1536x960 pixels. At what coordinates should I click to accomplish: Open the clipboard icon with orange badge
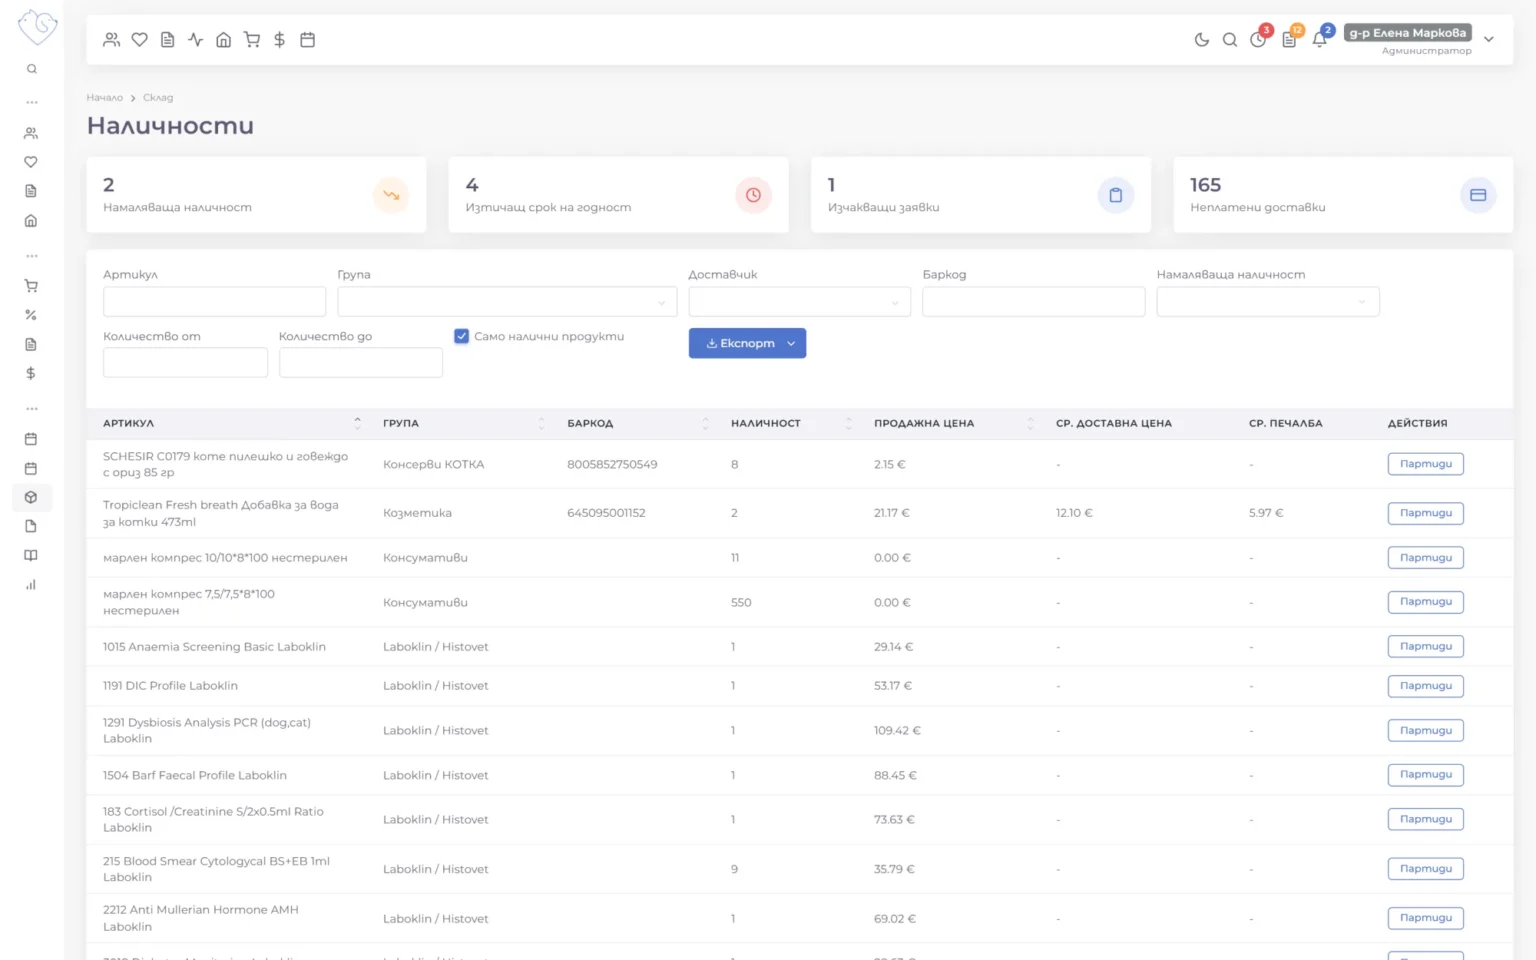tap(1289, 40)
